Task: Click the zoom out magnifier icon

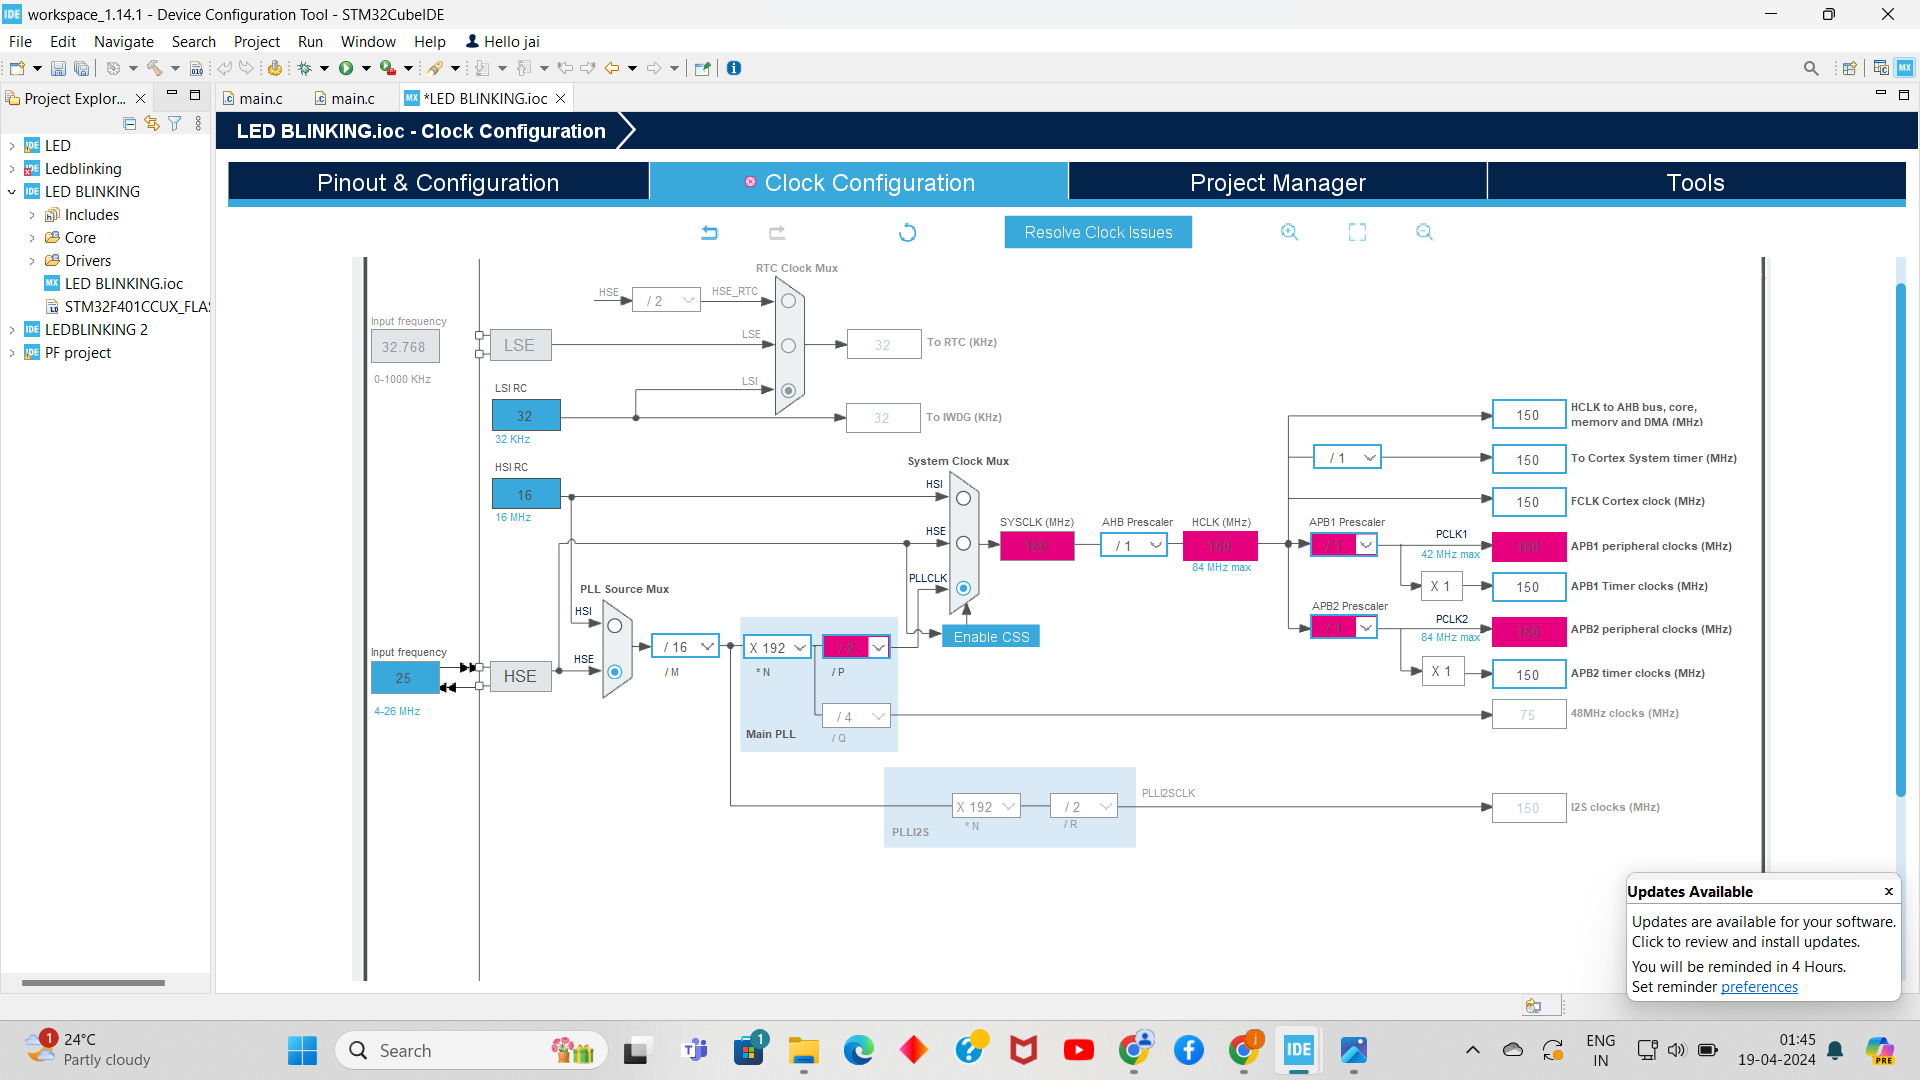Action: click(1423, 232)
